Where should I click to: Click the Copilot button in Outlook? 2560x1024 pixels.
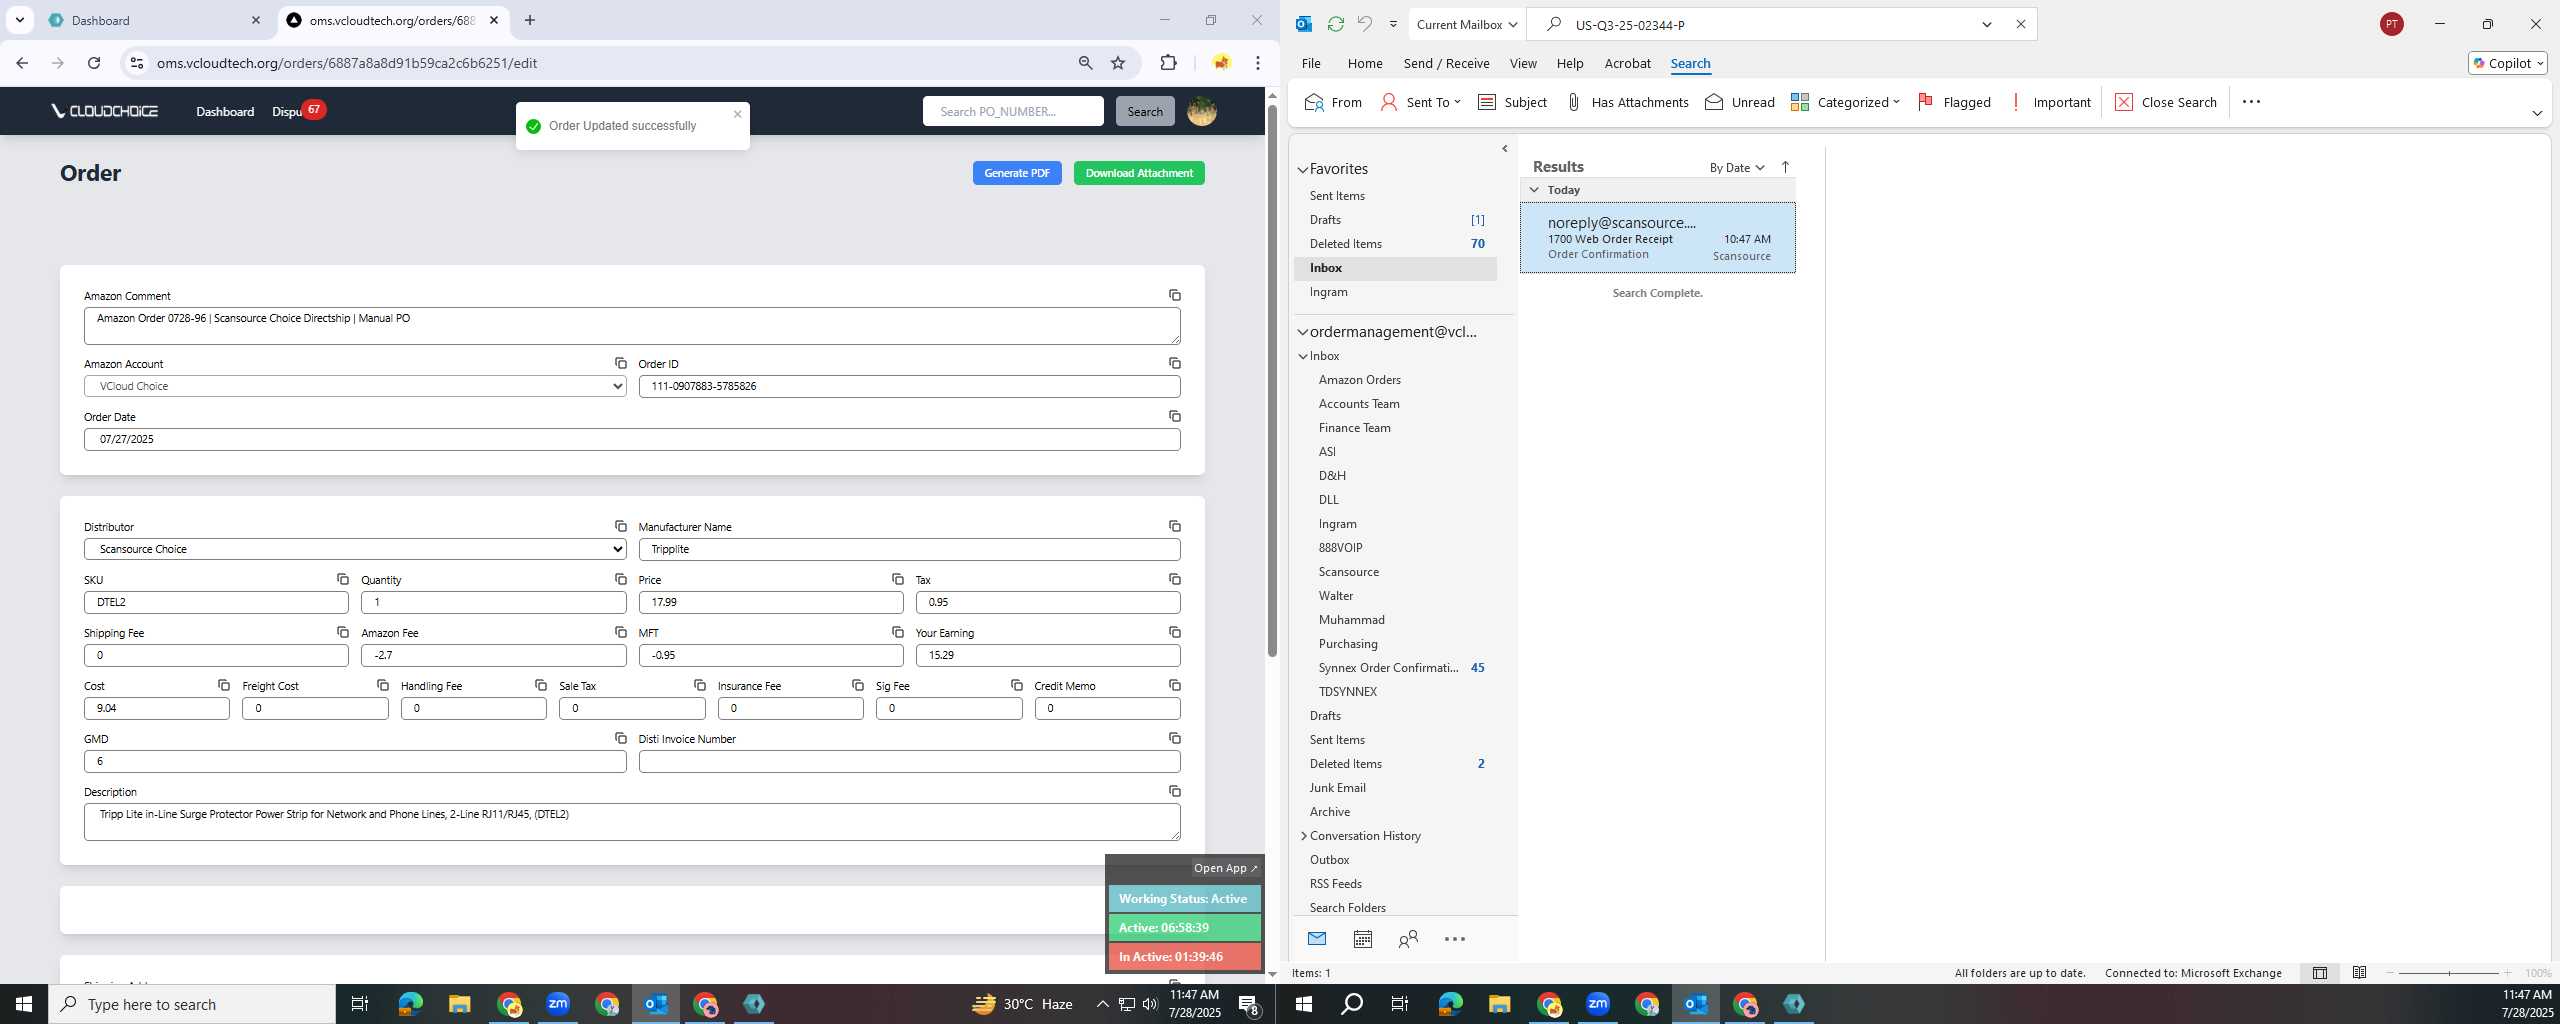tap(2507, 63)
